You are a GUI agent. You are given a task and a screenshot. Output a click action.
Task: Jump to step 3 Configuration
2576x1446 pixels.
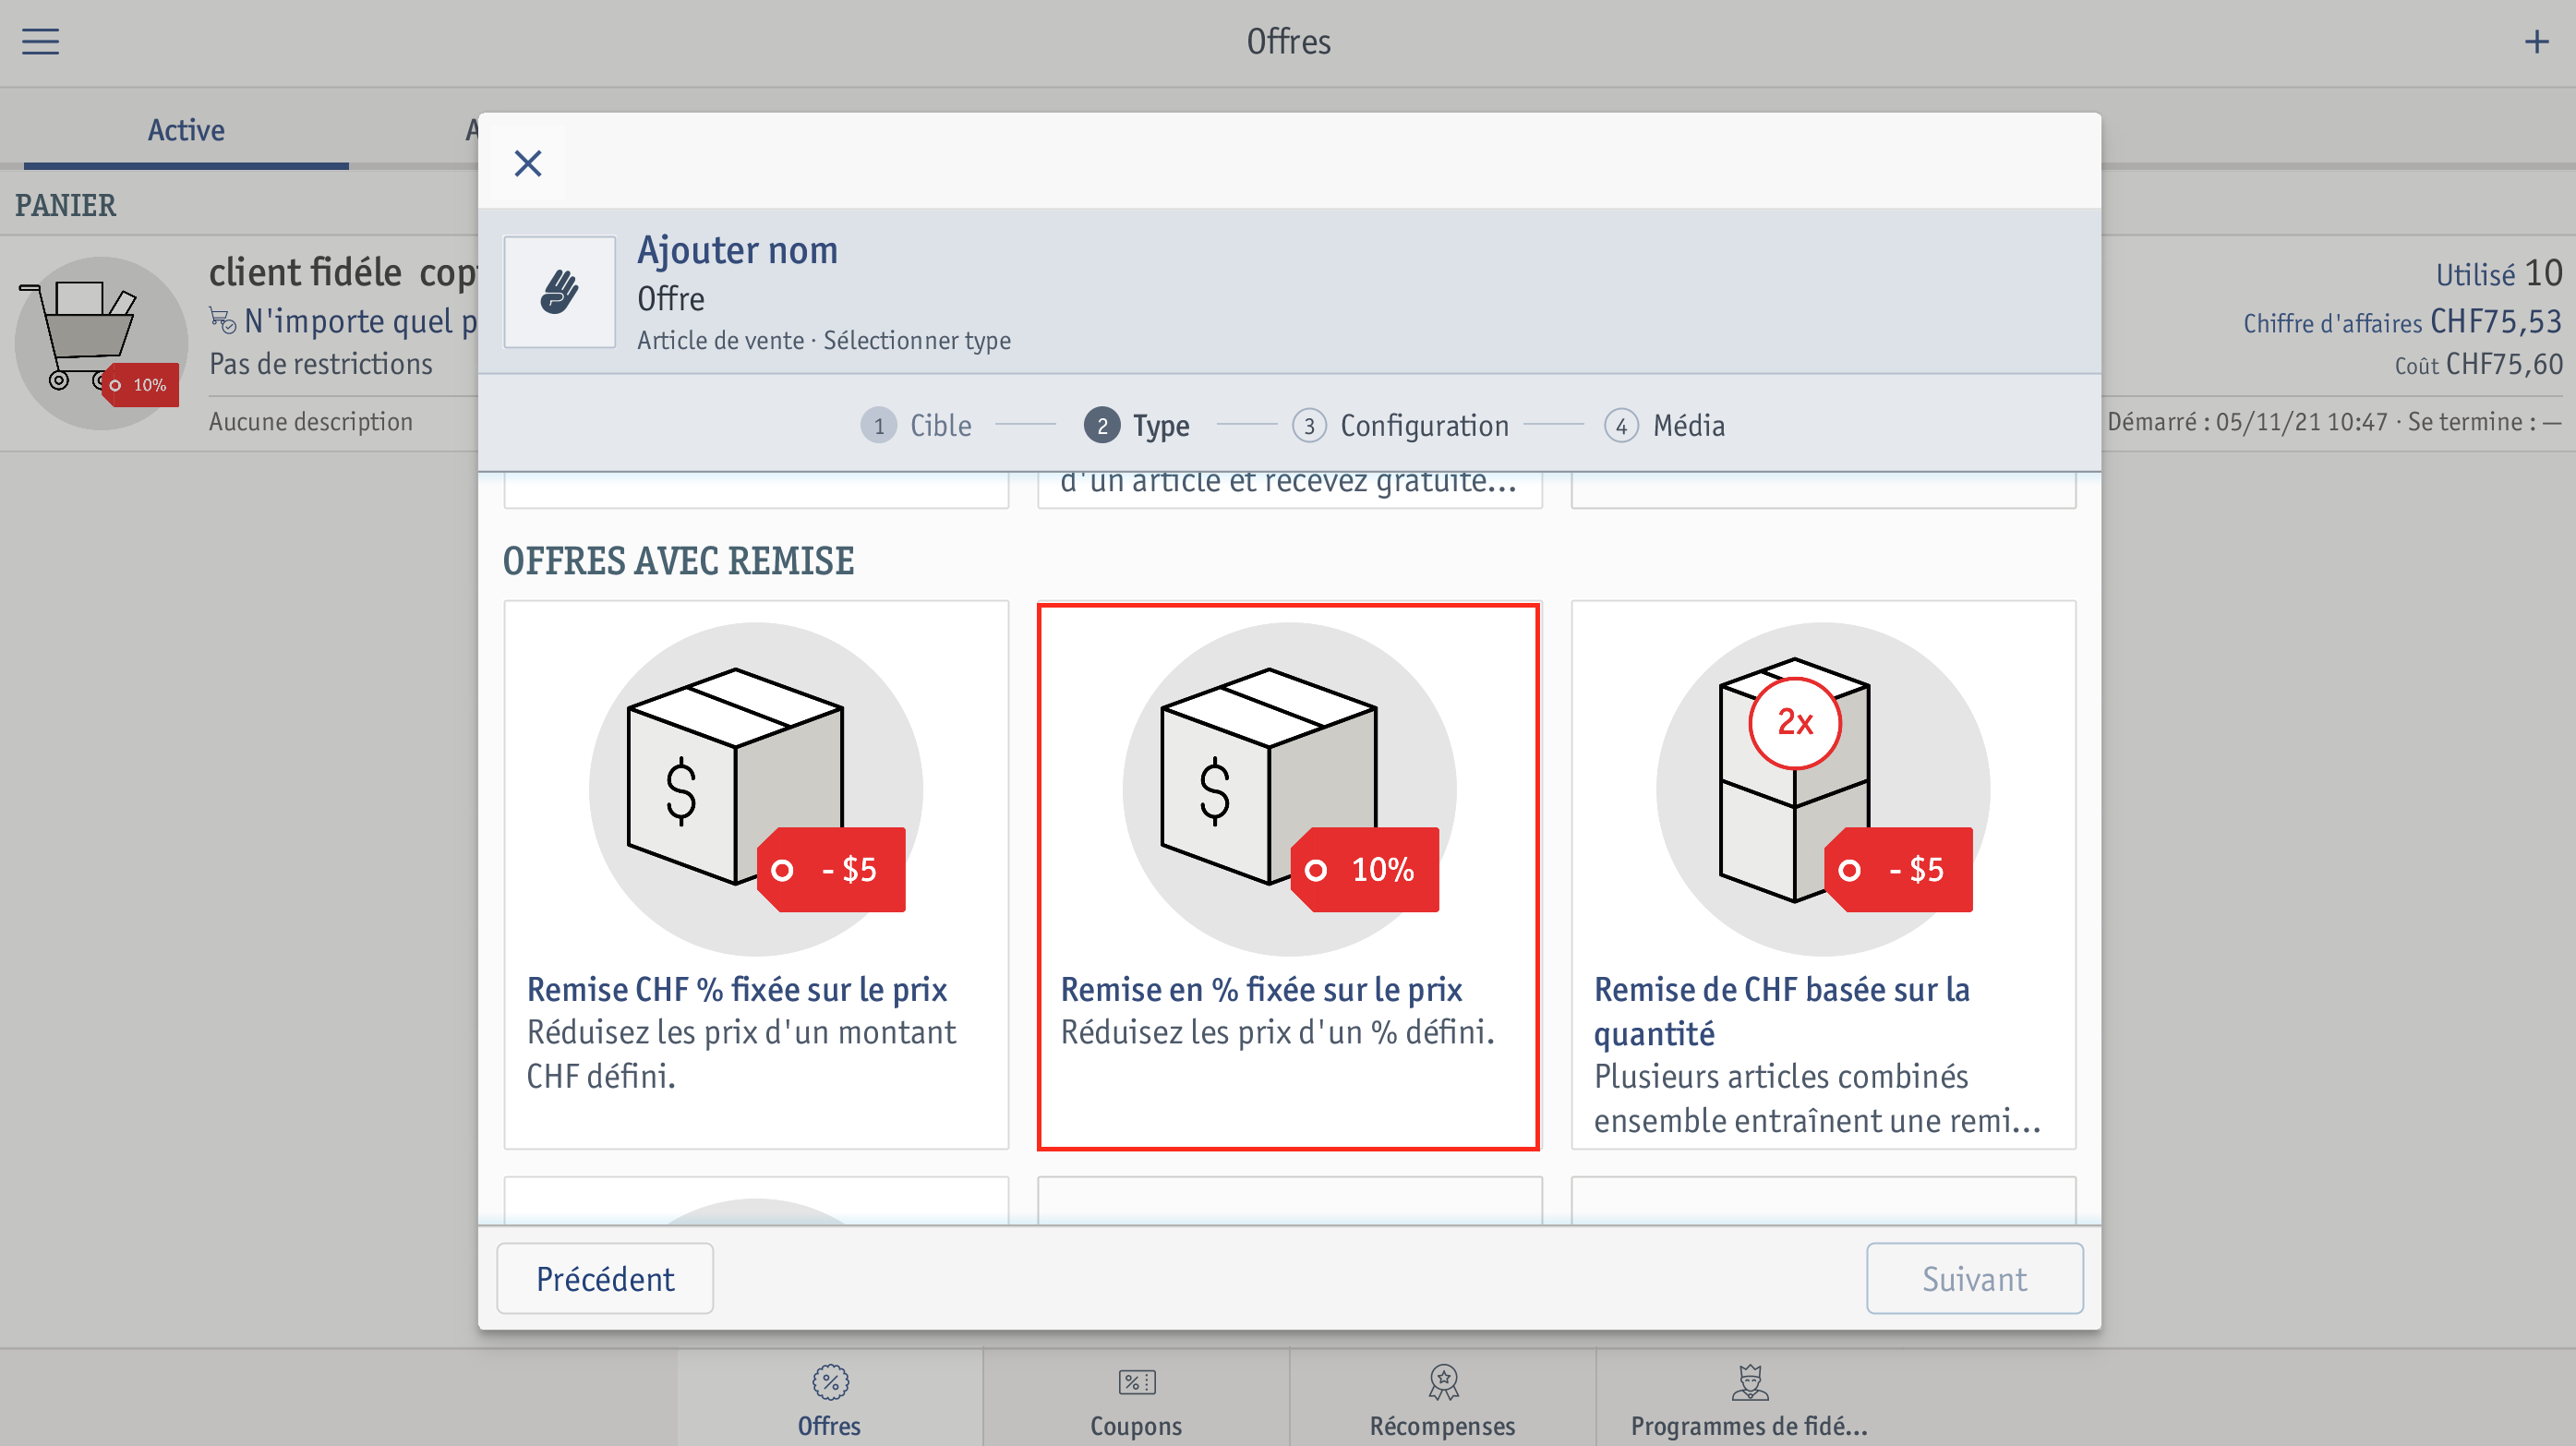pos(1401,425)
